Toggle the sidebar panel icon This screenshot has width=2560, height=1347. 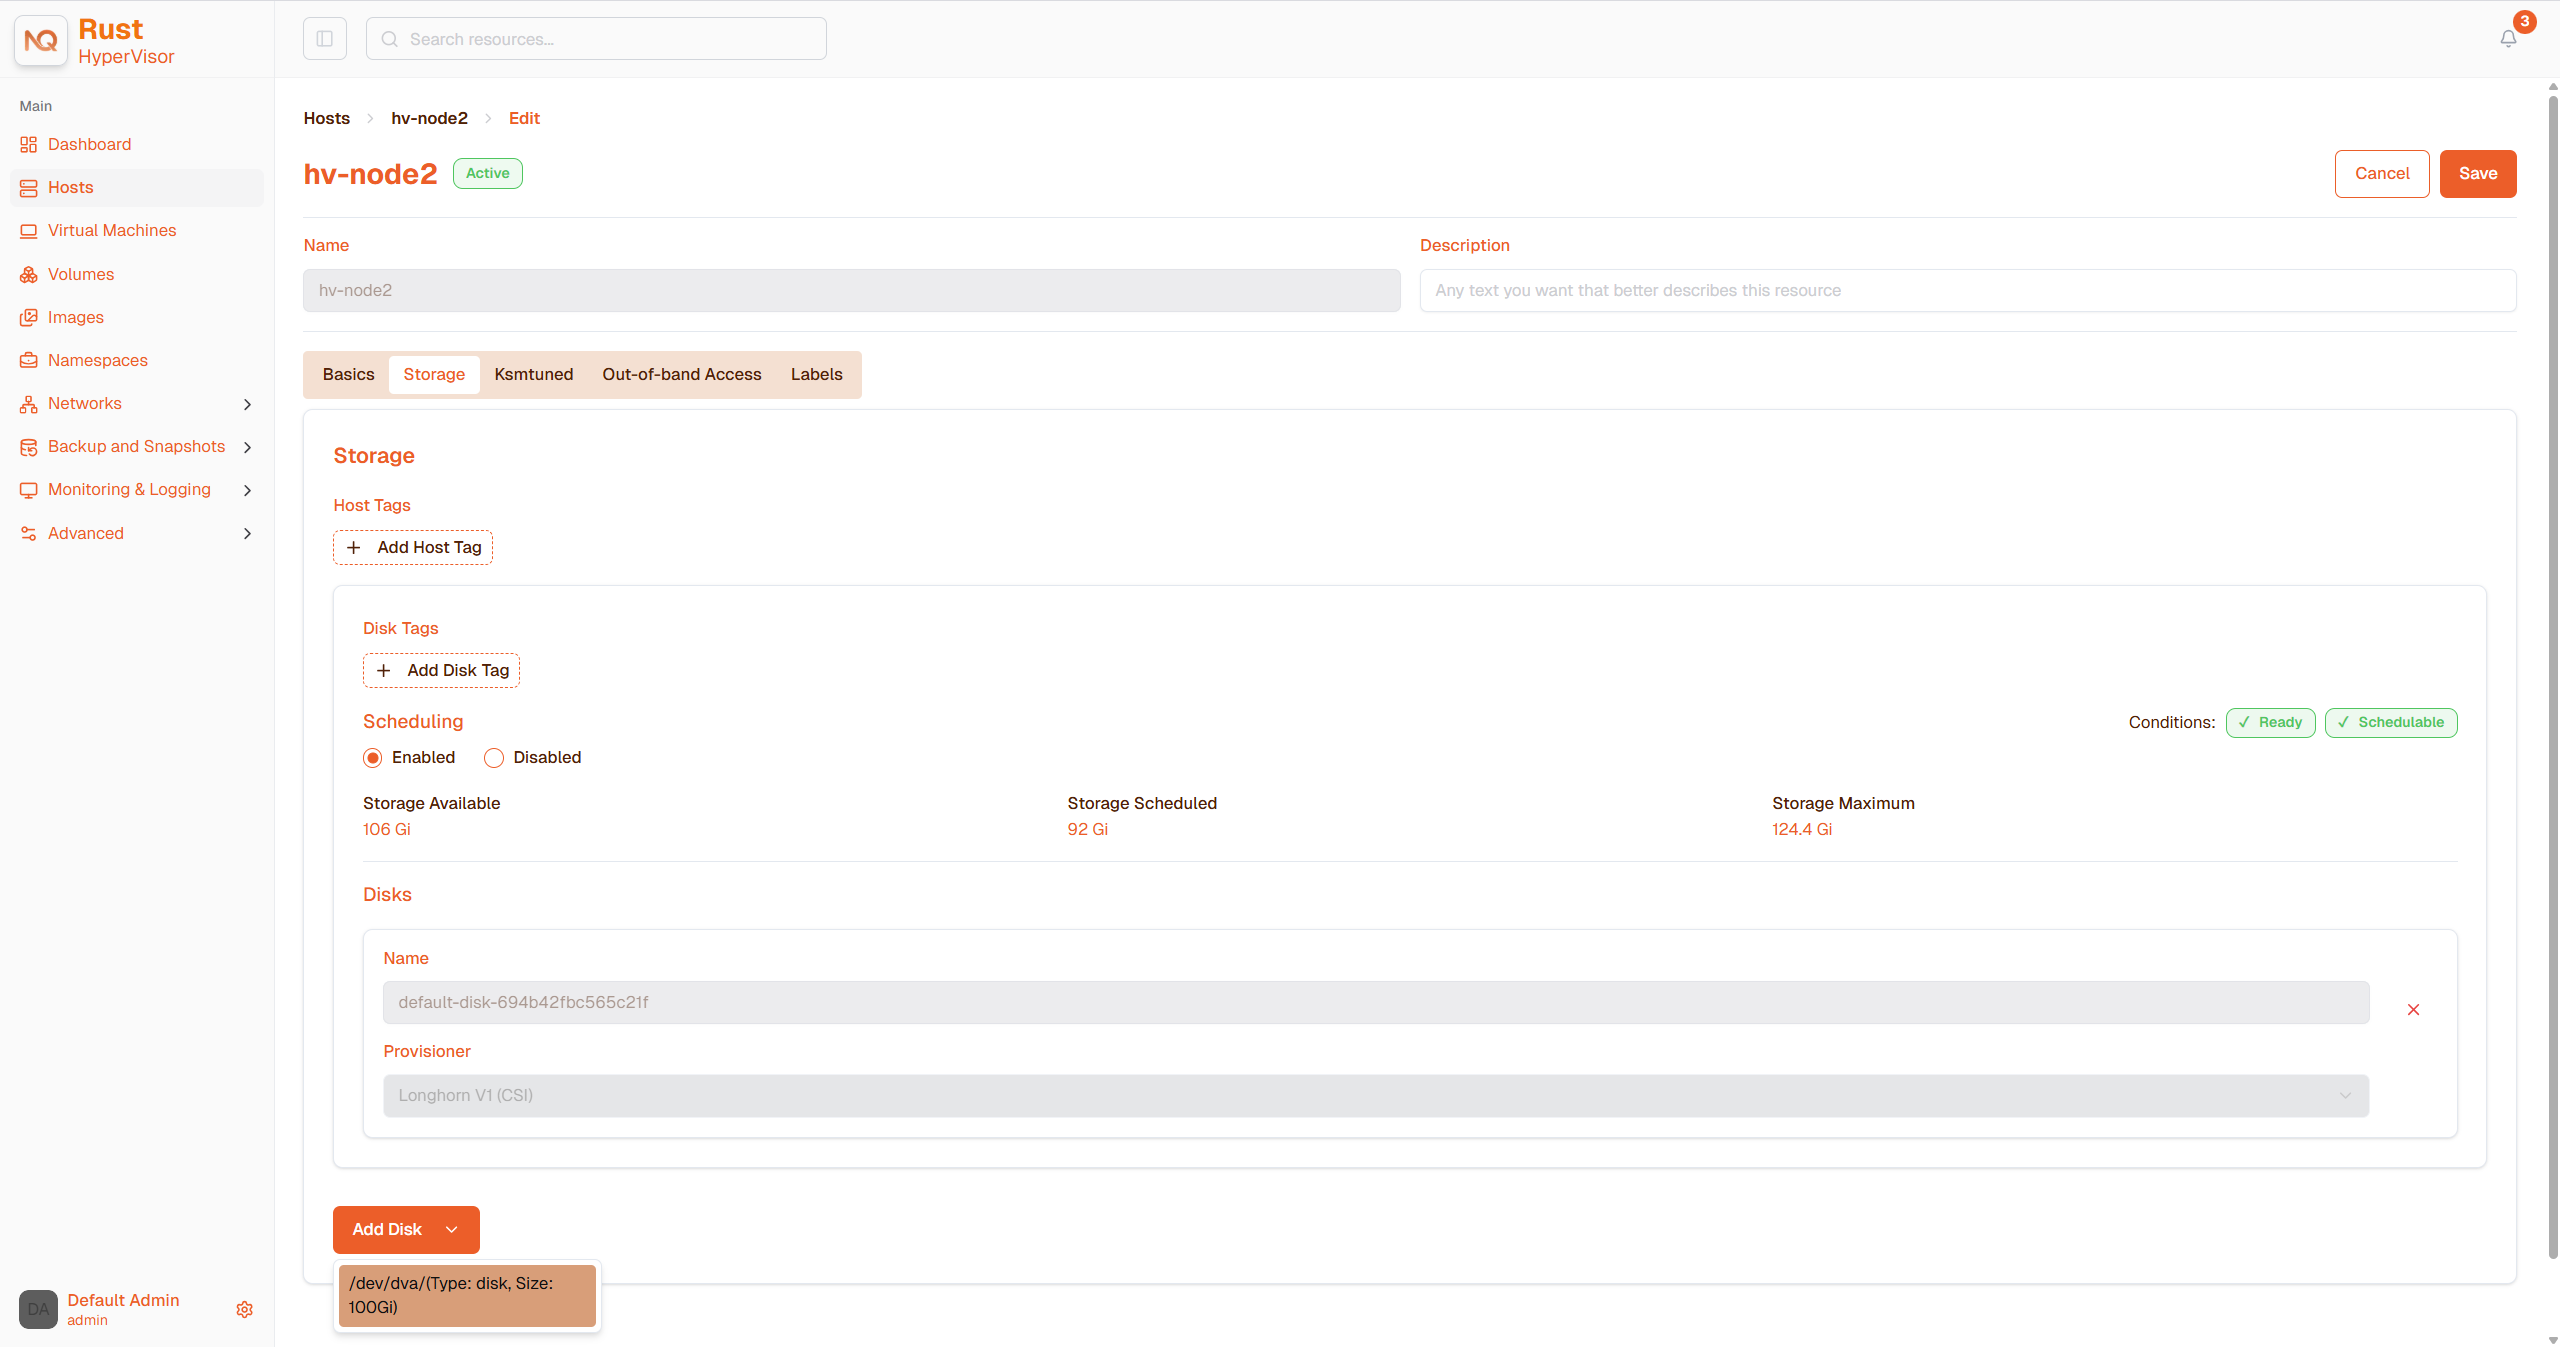[x=325, y=39]
